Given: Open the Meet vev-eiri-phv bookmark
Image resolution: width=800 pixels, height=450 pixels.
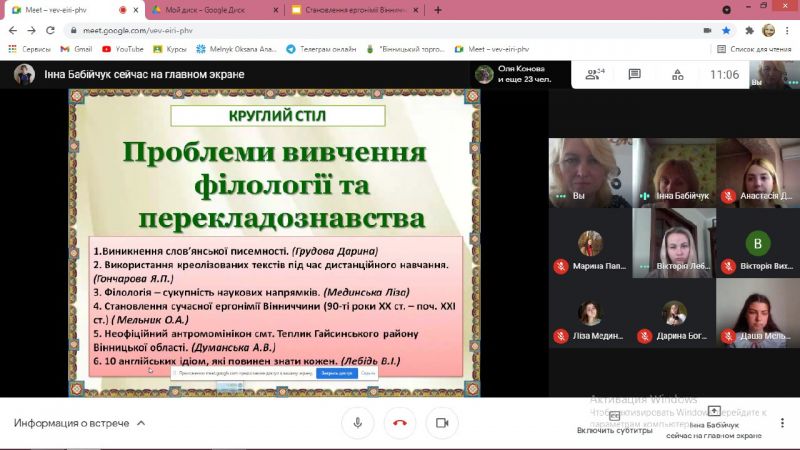Looking at the screenshot, I should tap(492, 49).
